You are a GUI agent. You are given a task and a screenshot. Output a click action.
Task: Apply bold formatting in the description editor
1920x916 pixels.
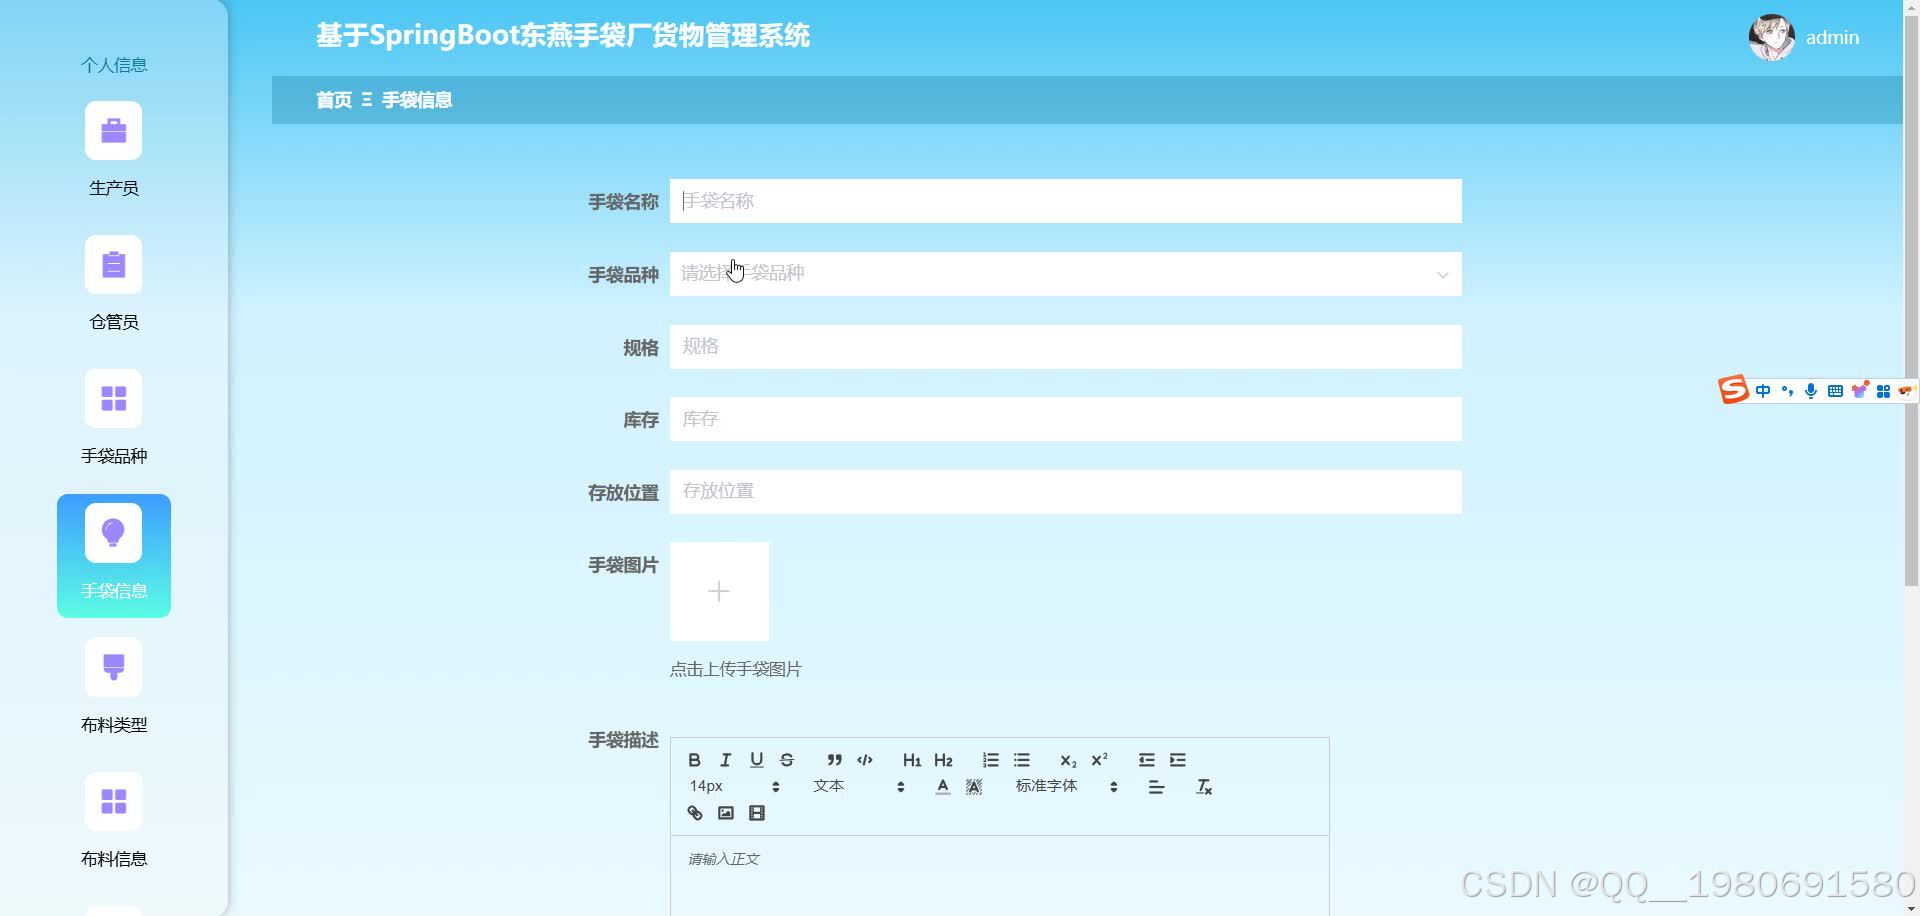point(694,760)
